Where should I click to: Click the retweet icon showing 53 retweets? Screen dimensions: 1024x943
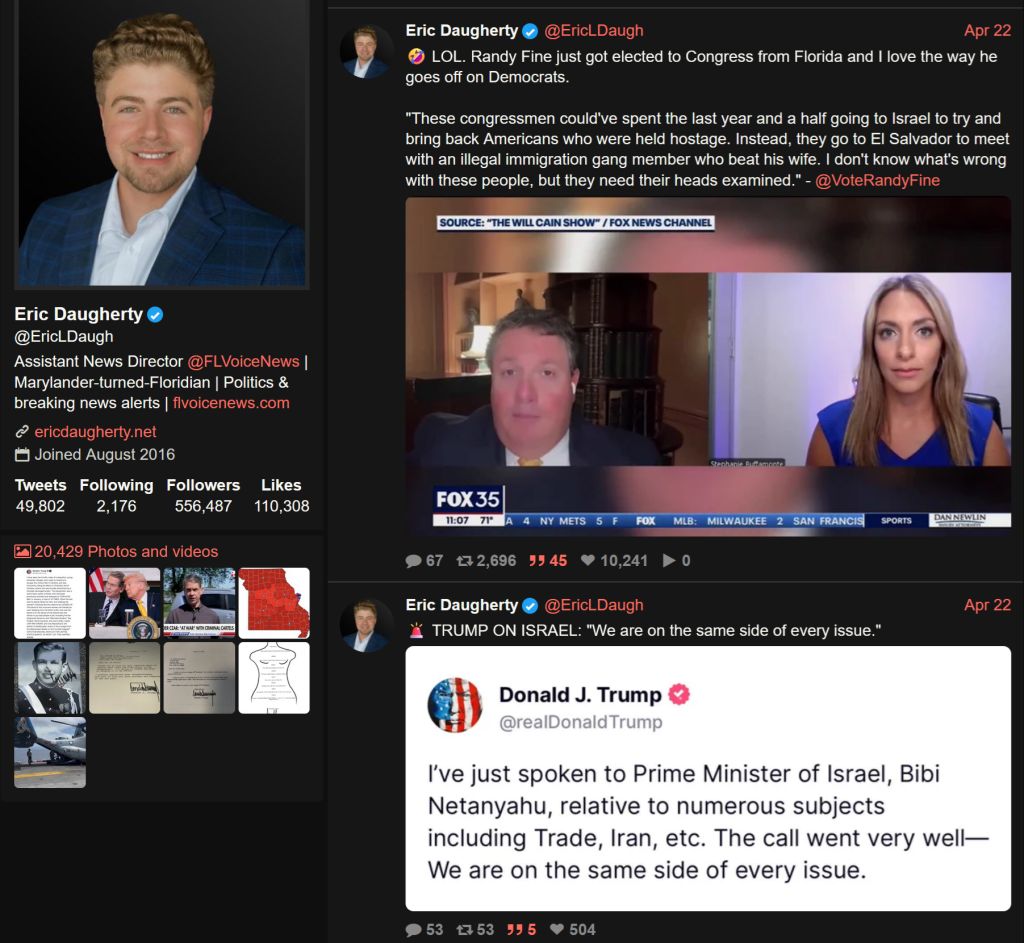[464, 929]
